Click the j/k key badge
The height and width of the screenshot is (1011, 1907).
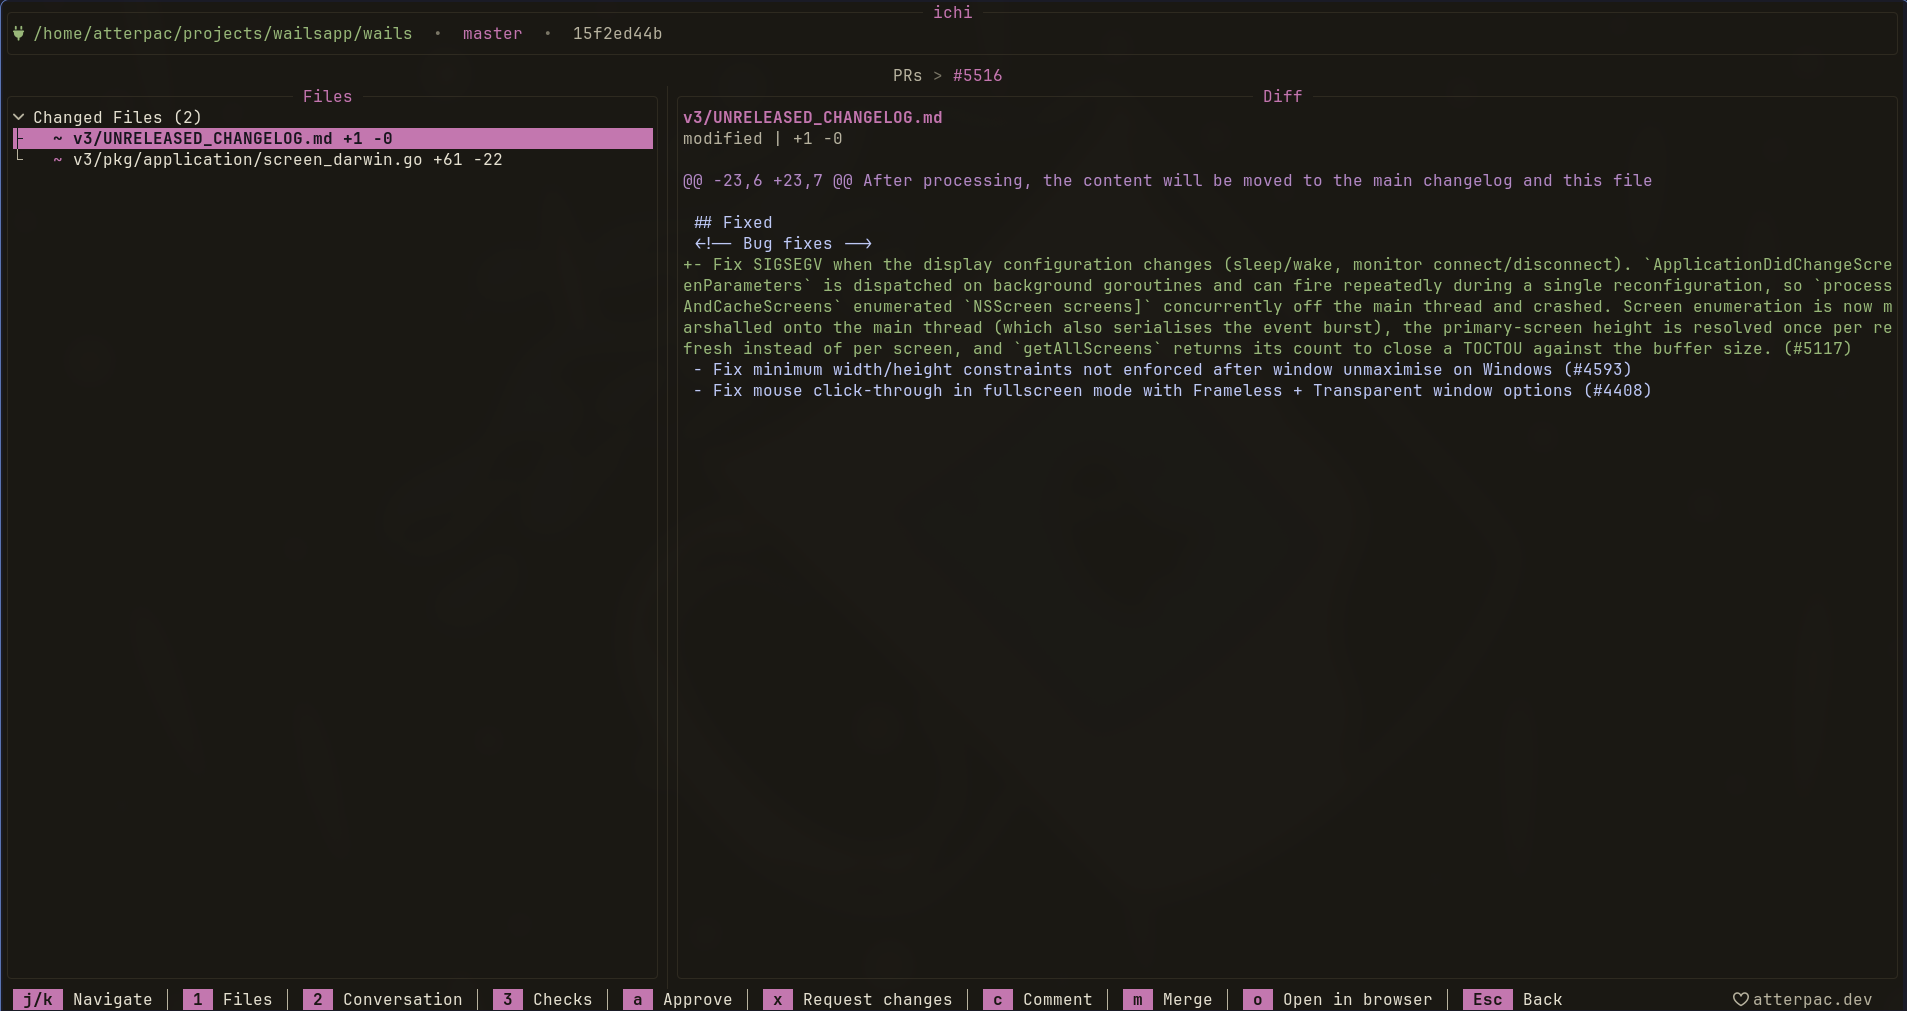tap(38, 999)
